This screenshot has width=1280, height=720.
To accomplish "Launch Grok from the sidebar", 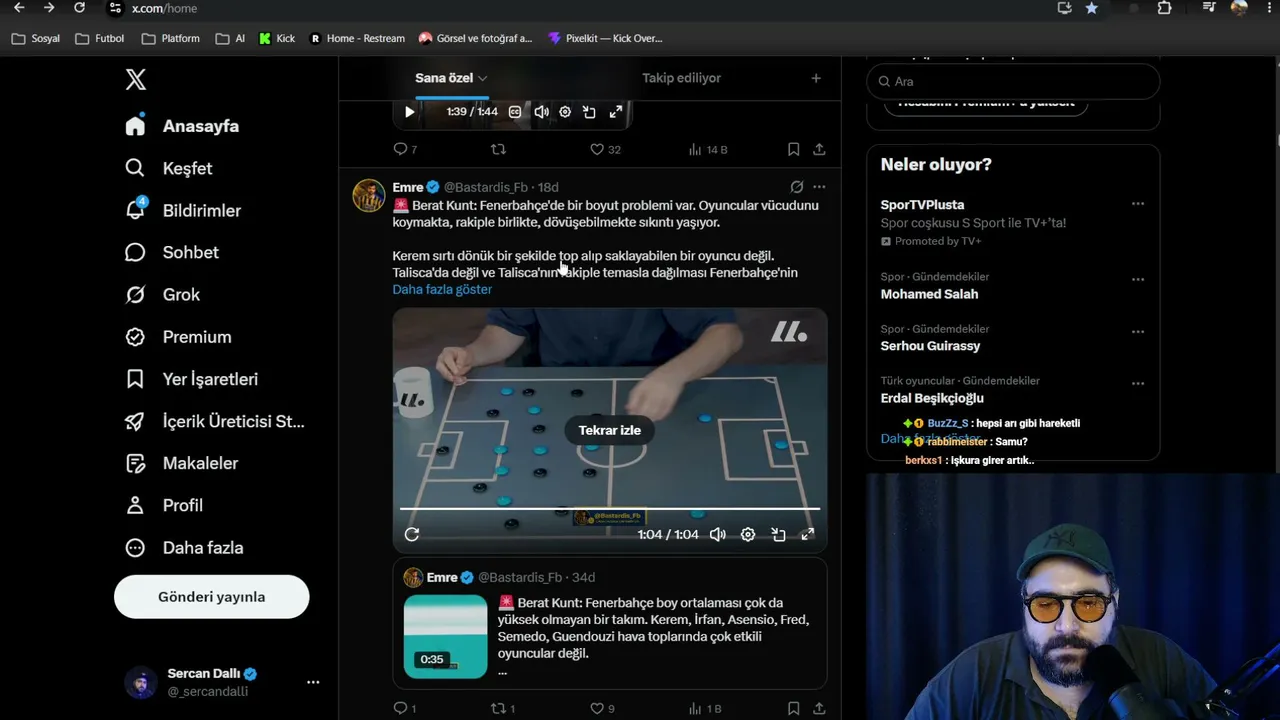I will [x=162, y=295].
